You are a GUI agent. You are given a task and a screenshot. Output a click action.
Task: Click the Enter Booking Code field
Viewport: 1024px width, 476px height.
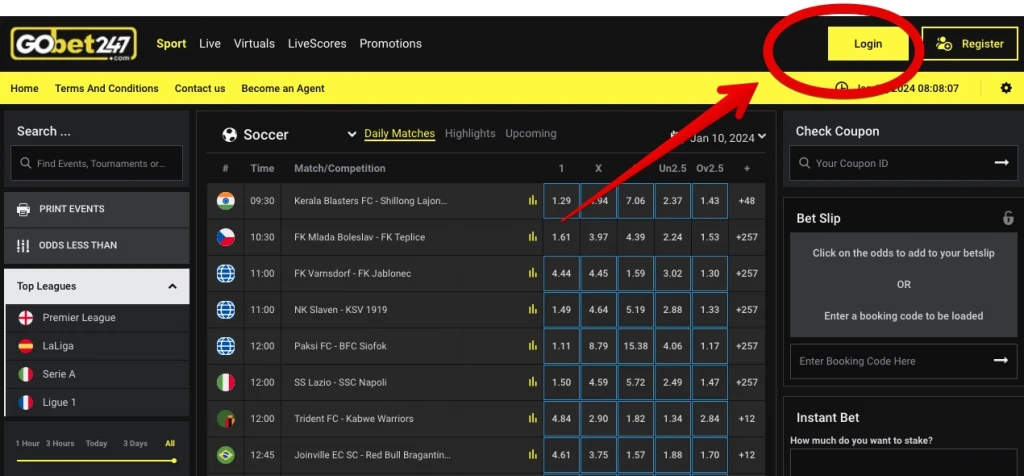tap(903, 361)
